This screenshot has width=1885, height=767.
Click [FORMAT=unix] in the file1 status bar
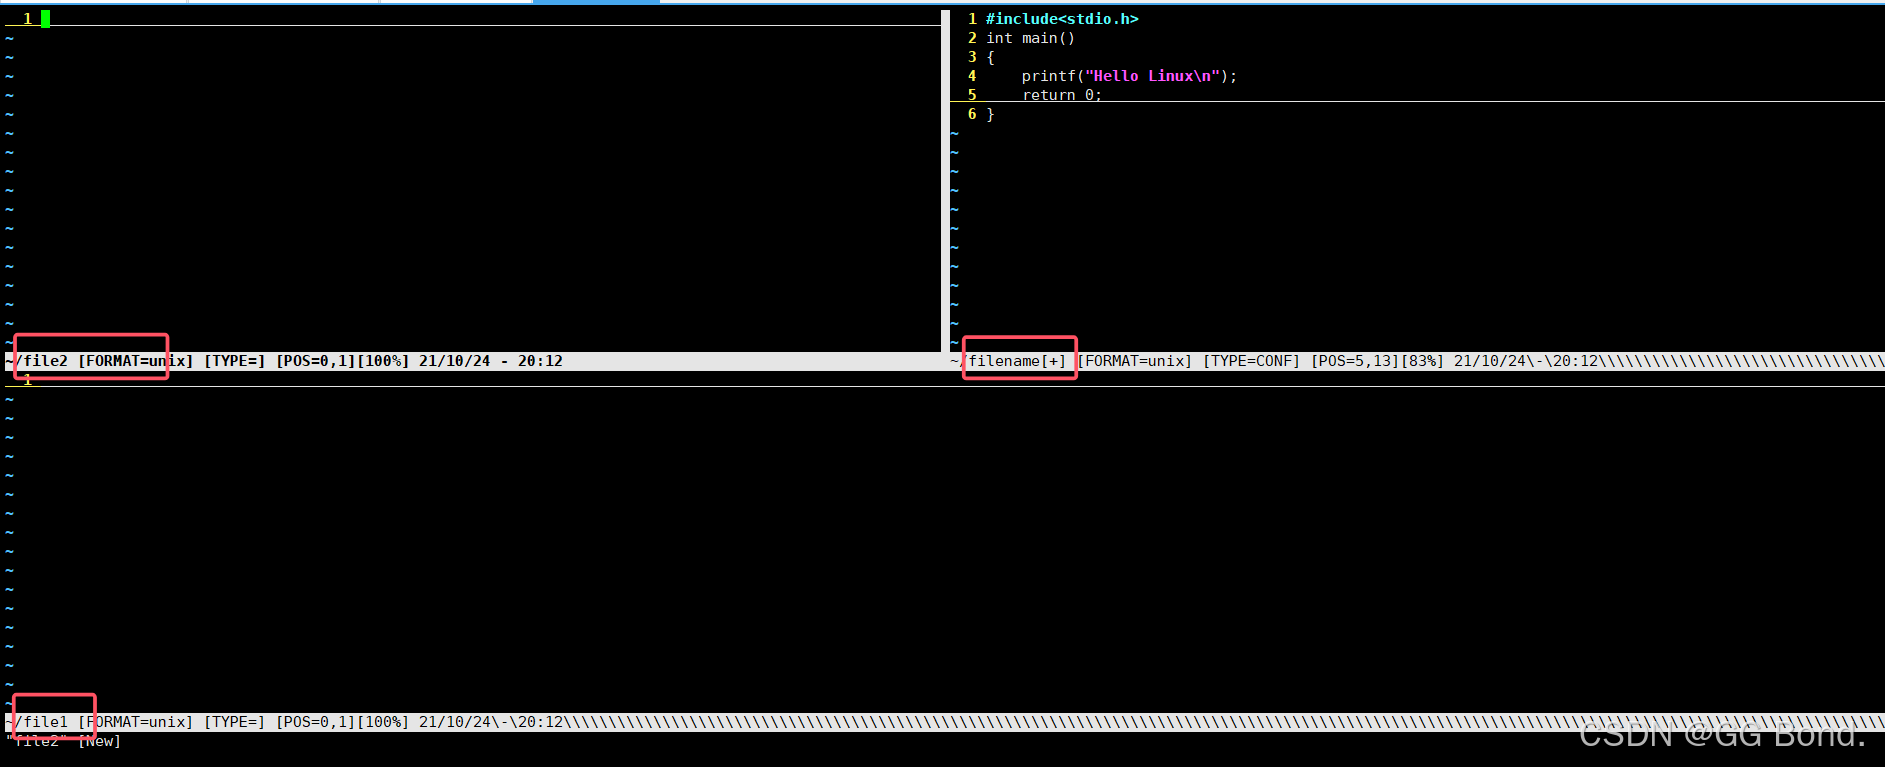(135, 722)
